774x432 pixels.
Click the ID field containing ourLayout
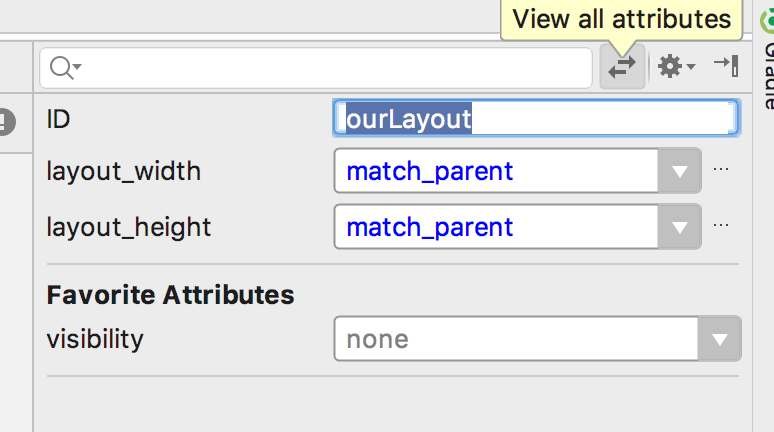pyautogui.click(x=536, y=118)
